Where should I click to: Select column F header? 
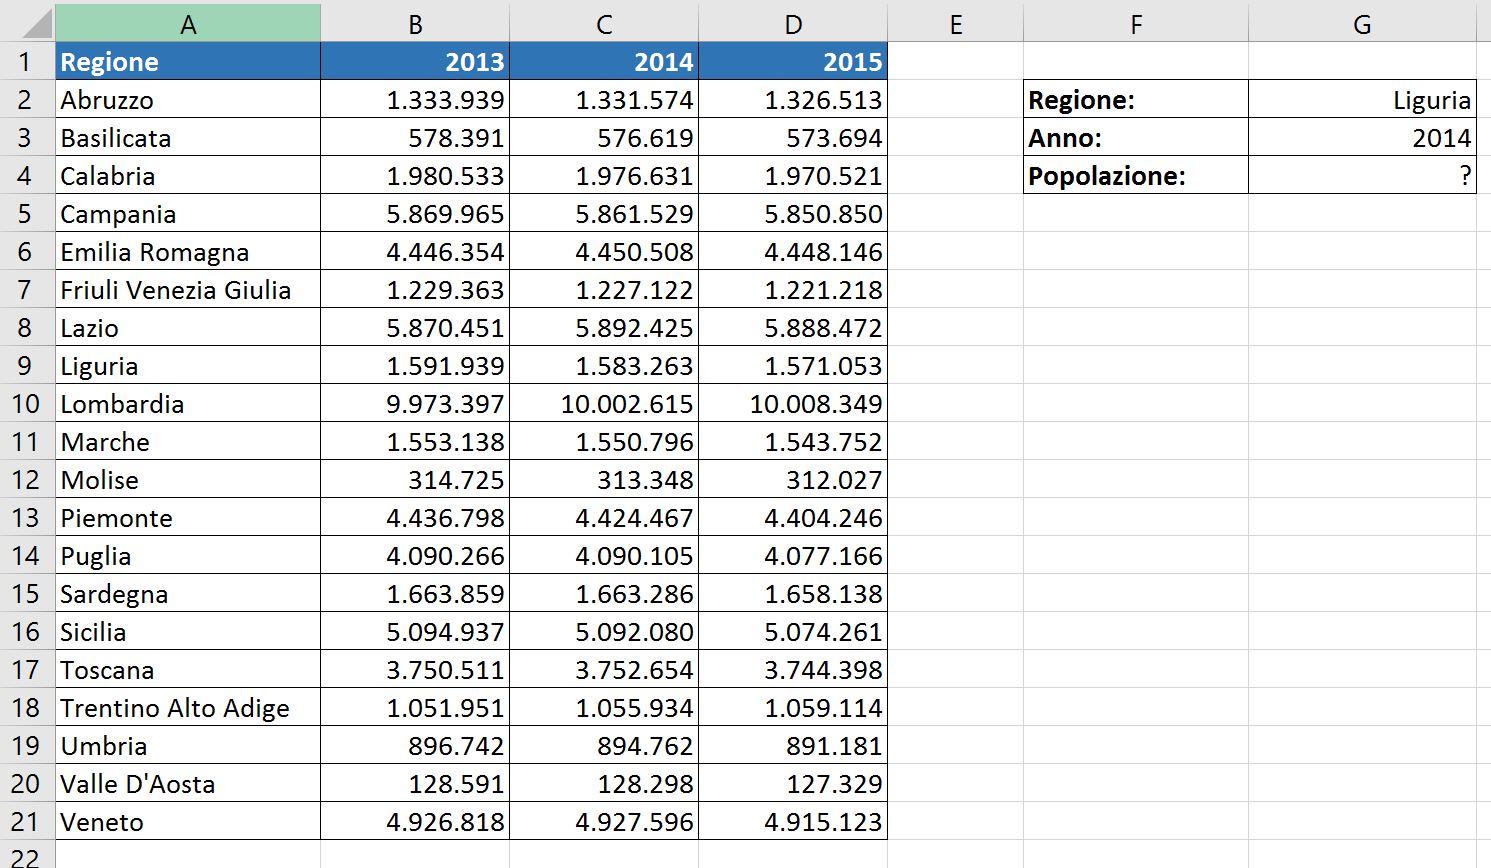(1136, 24)
